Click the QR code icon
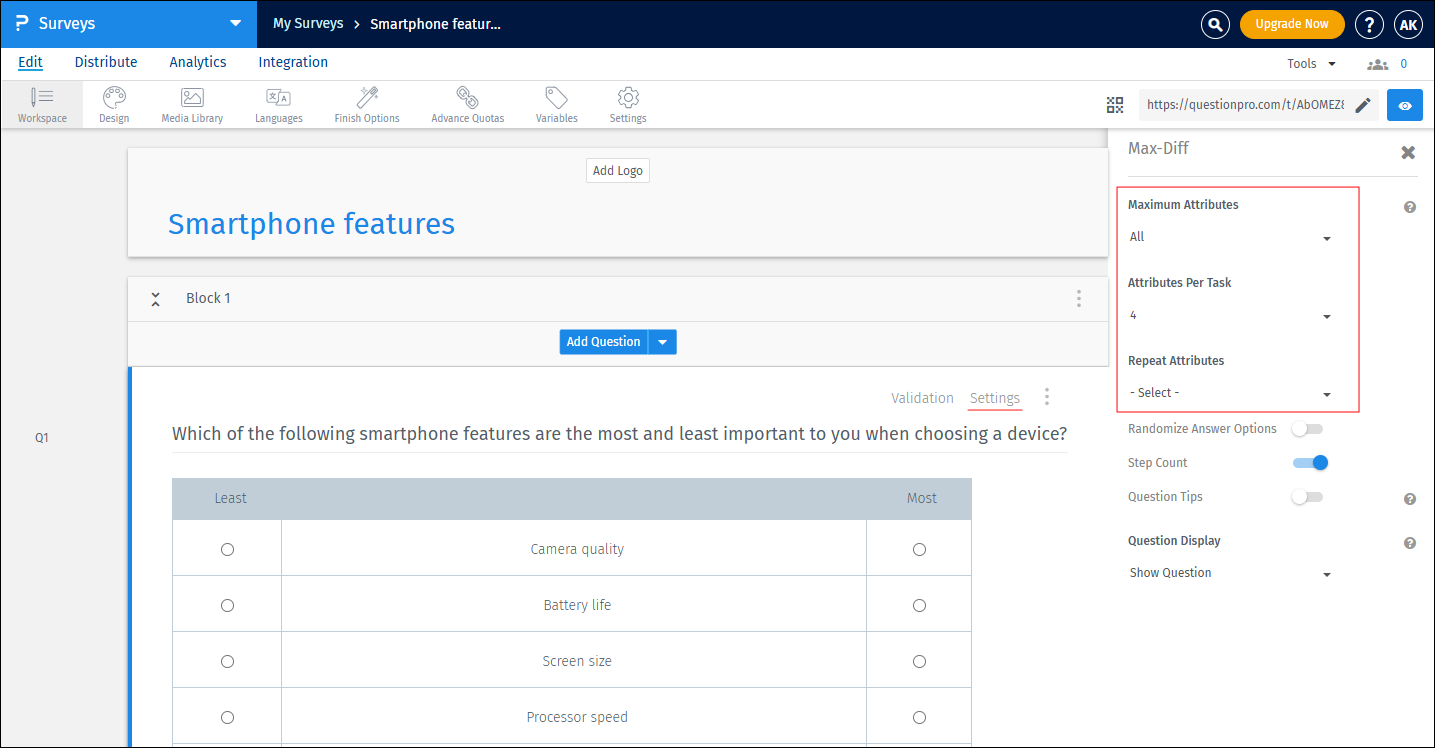This screenshot has height=748, width=1435. (x=1115, y=105)
